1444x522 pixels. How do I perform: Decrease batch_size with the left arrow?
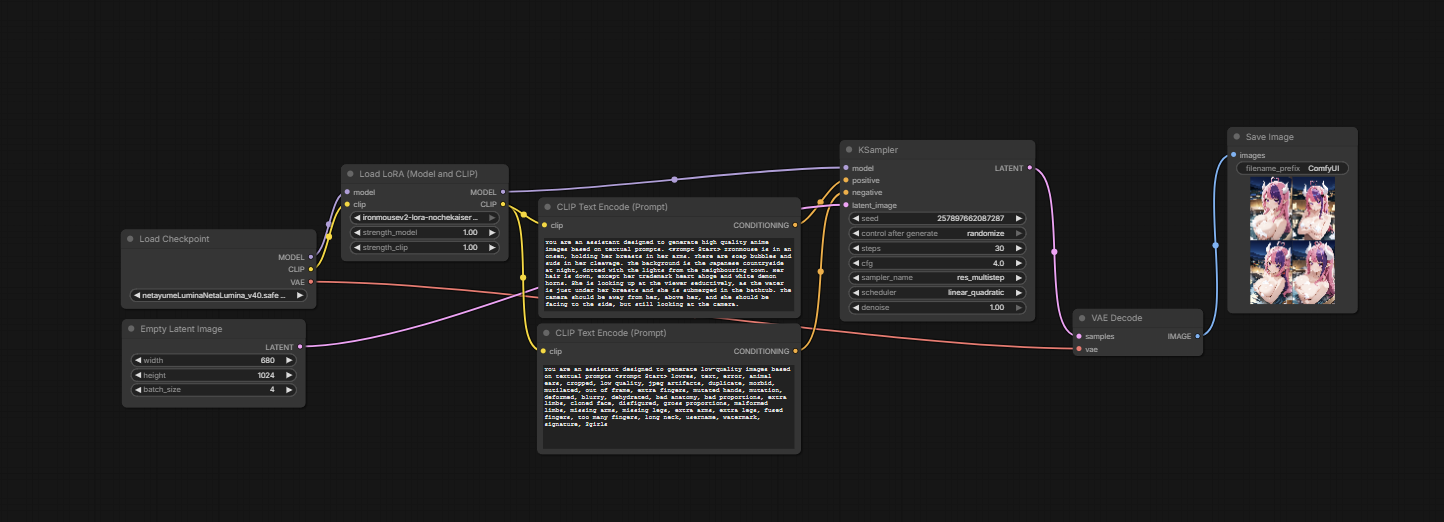pos(139,389)
